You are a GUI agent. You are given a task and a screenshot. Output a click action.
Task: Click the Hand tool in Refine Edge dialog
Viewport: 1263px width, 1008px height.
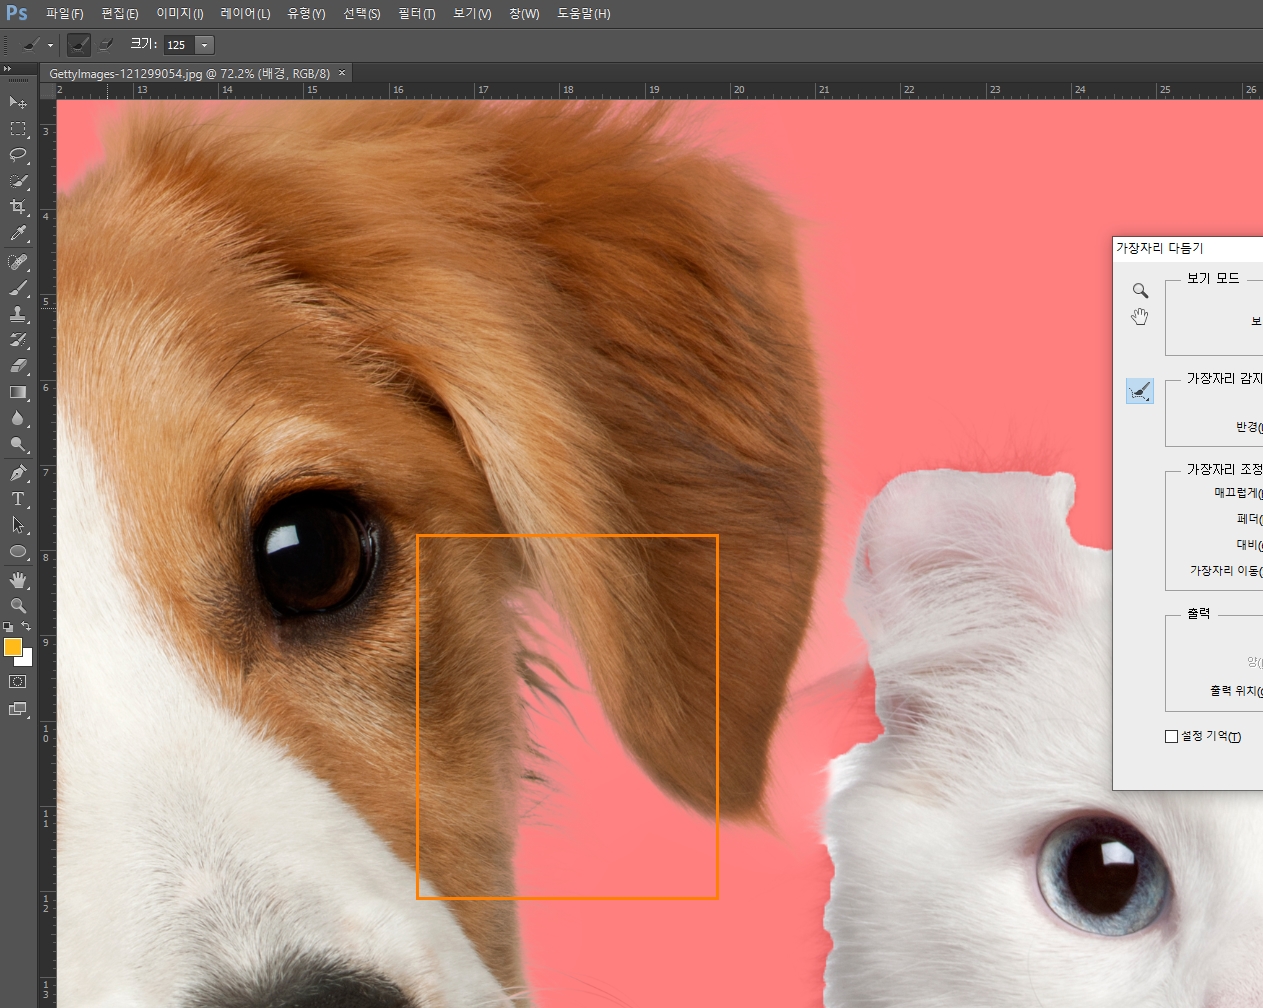1140,317
